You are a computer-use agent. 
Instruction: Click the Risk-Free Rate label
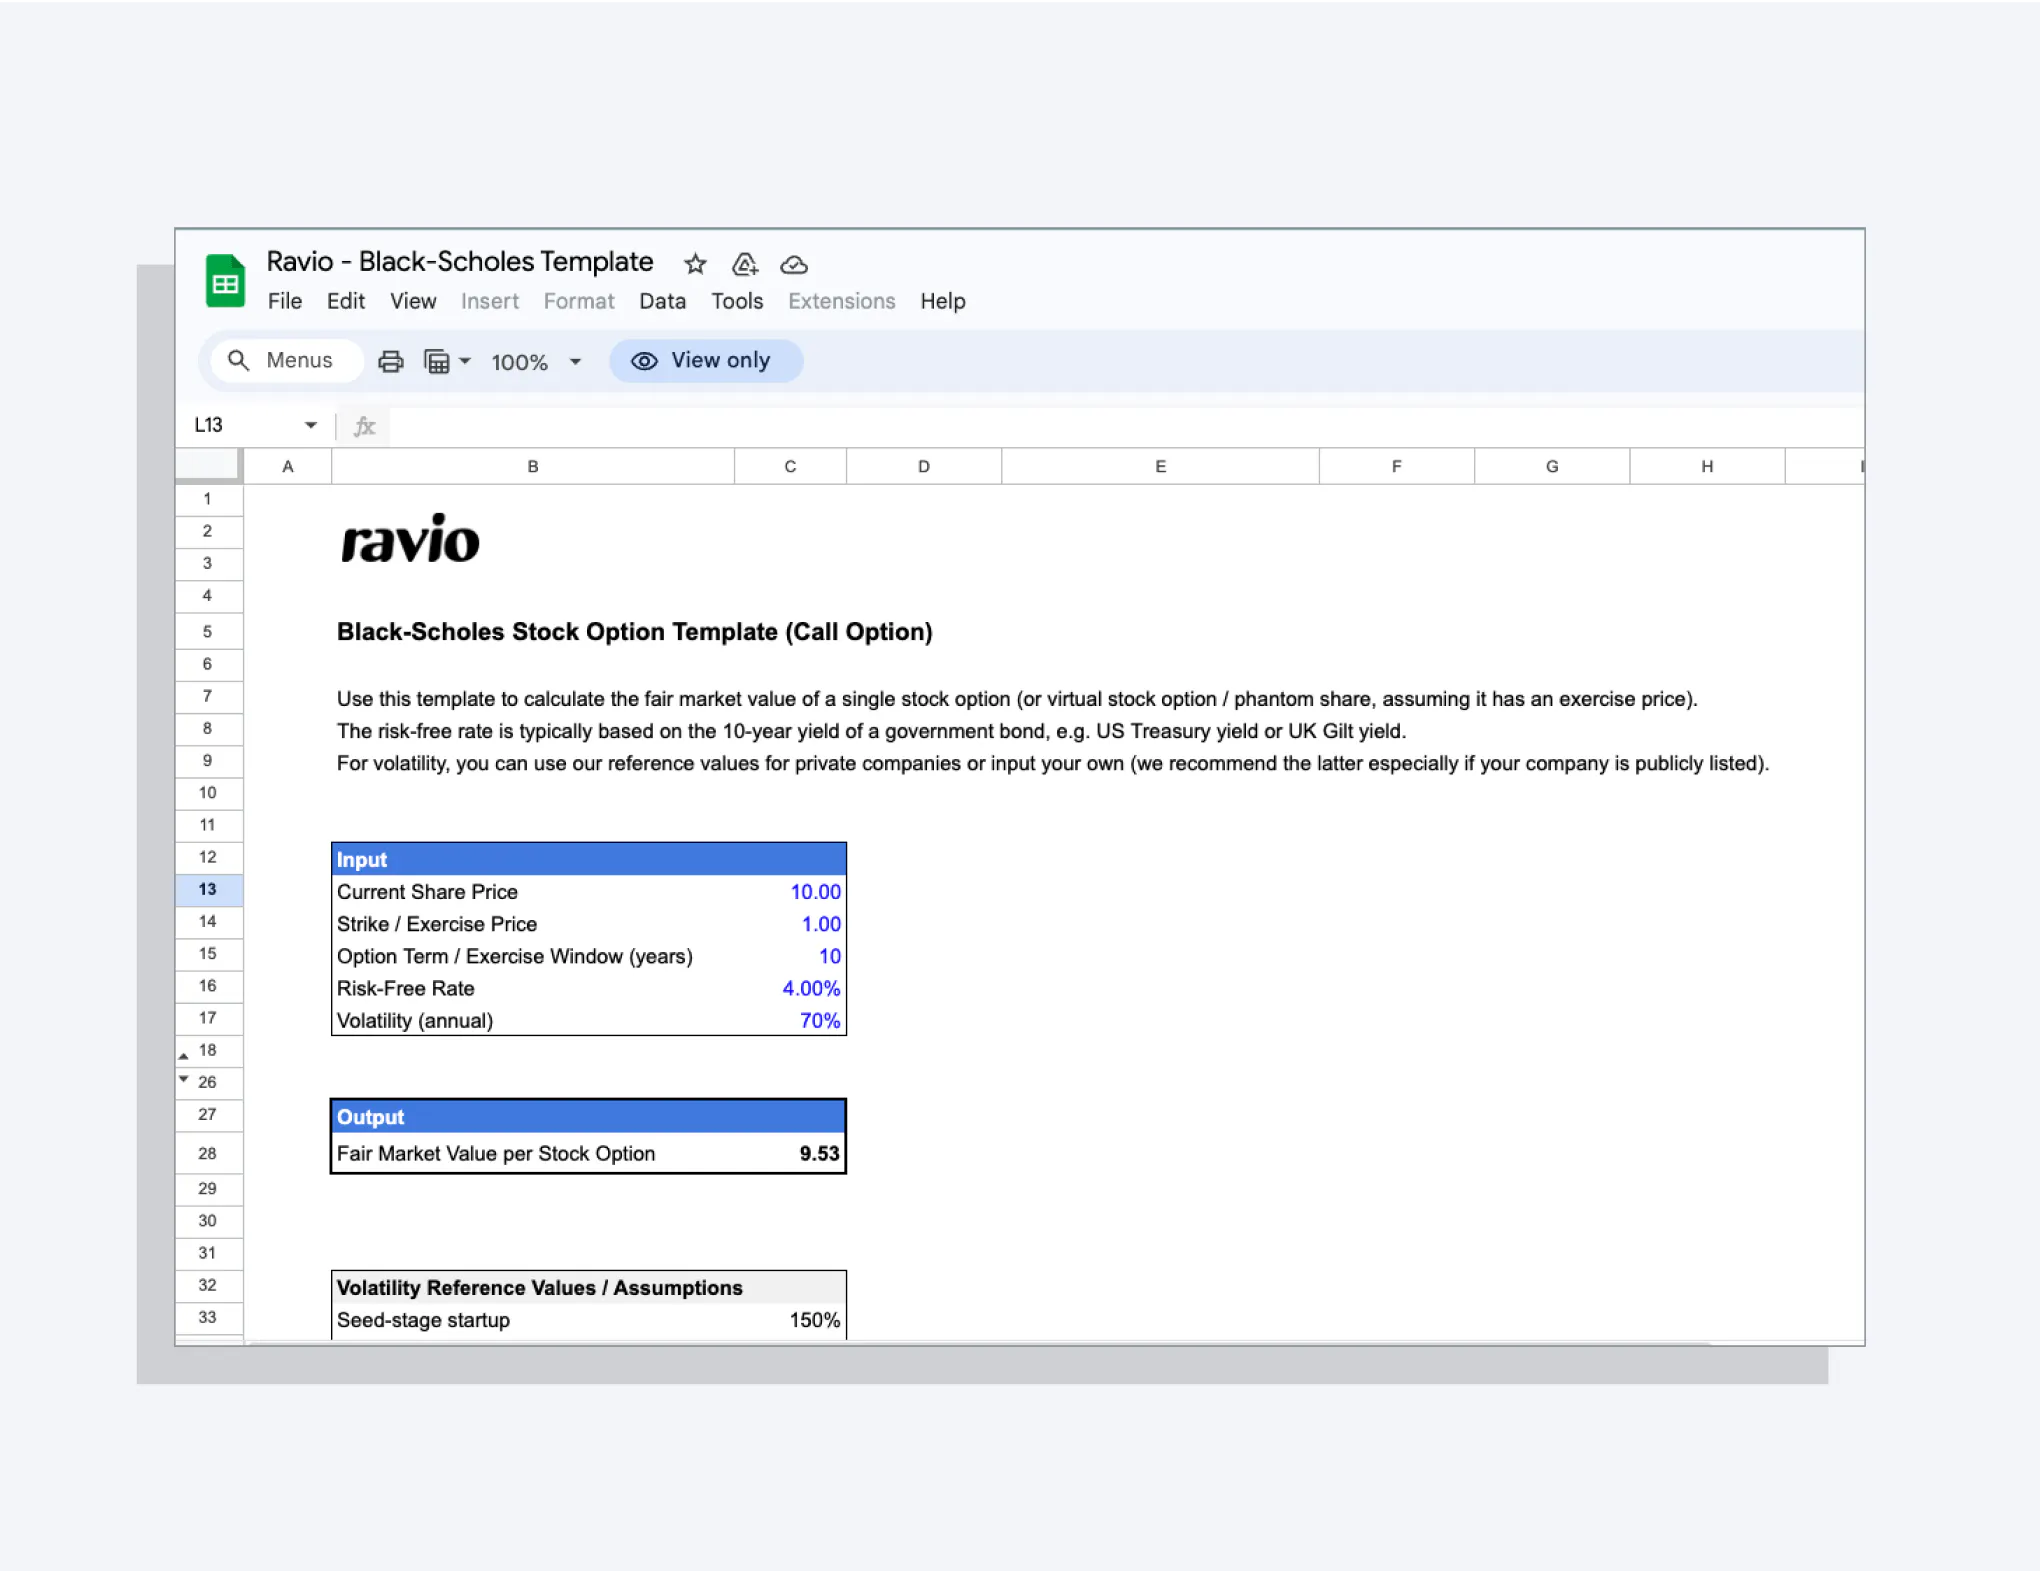point(406,988)
